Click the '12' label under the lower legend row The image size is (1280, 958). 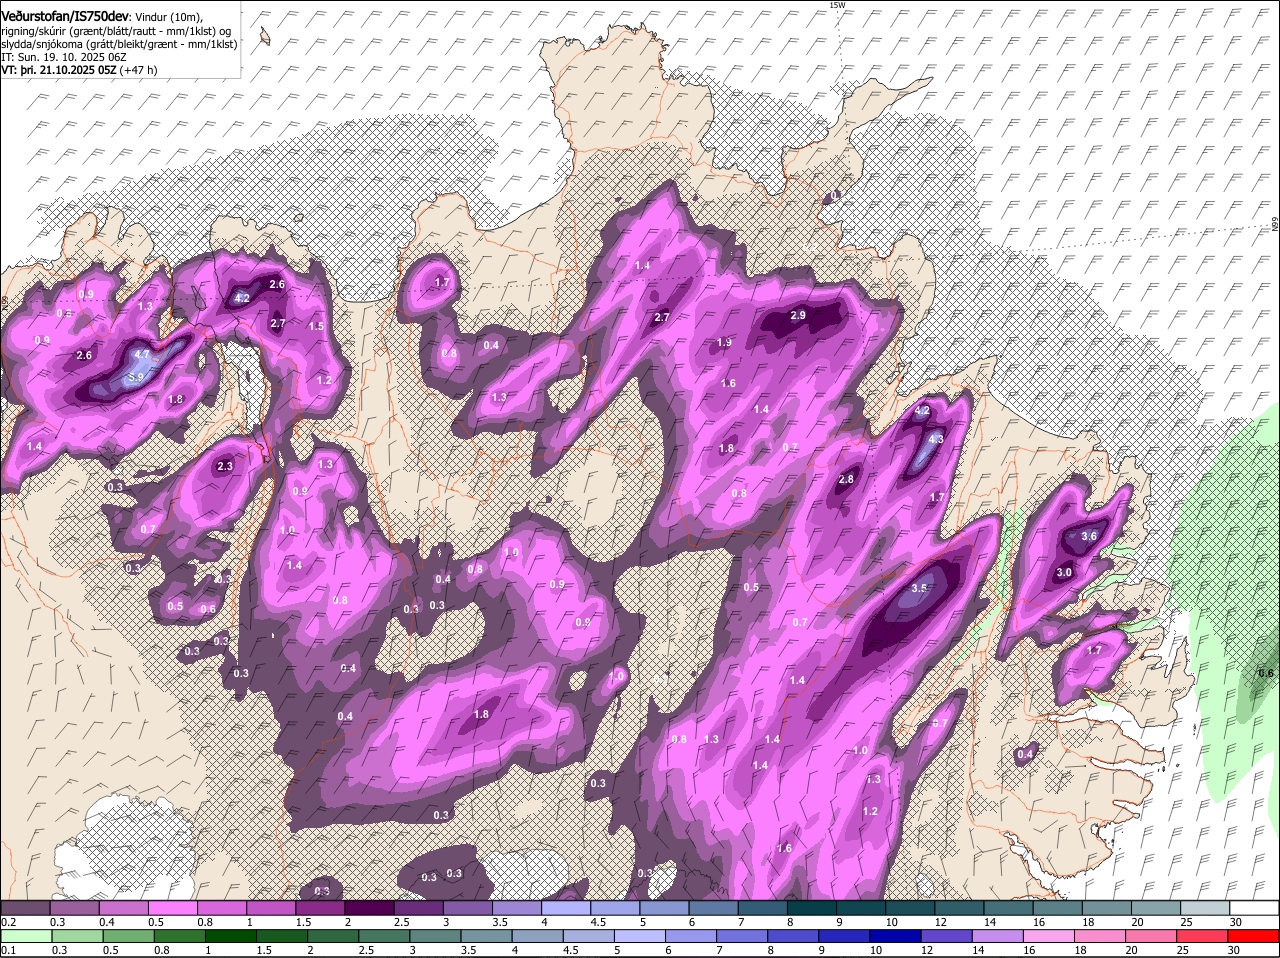pos(927,949)
